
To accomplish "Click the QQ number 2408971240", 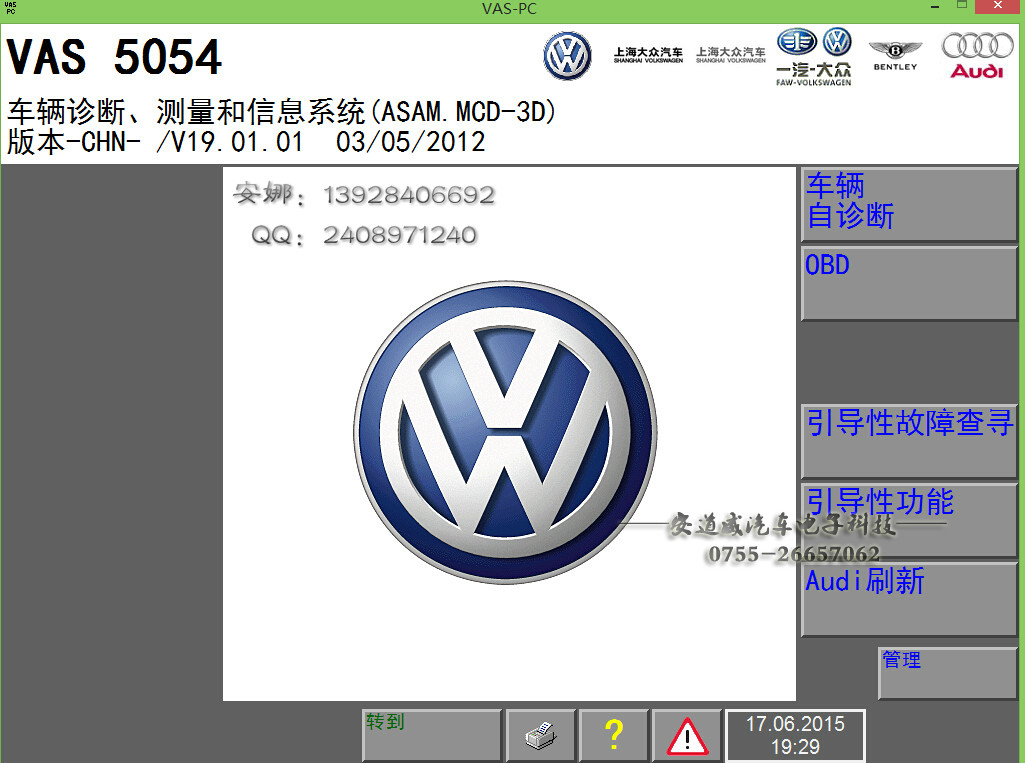I will click(399, 235).
